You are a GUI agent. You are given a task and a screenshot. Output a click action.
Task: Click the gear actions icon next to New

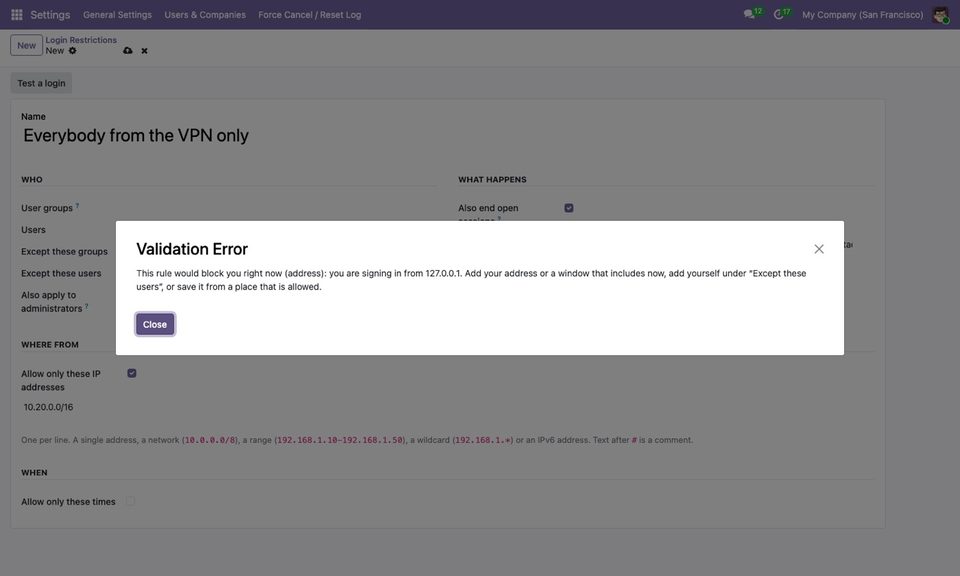(x=73, y=51)
